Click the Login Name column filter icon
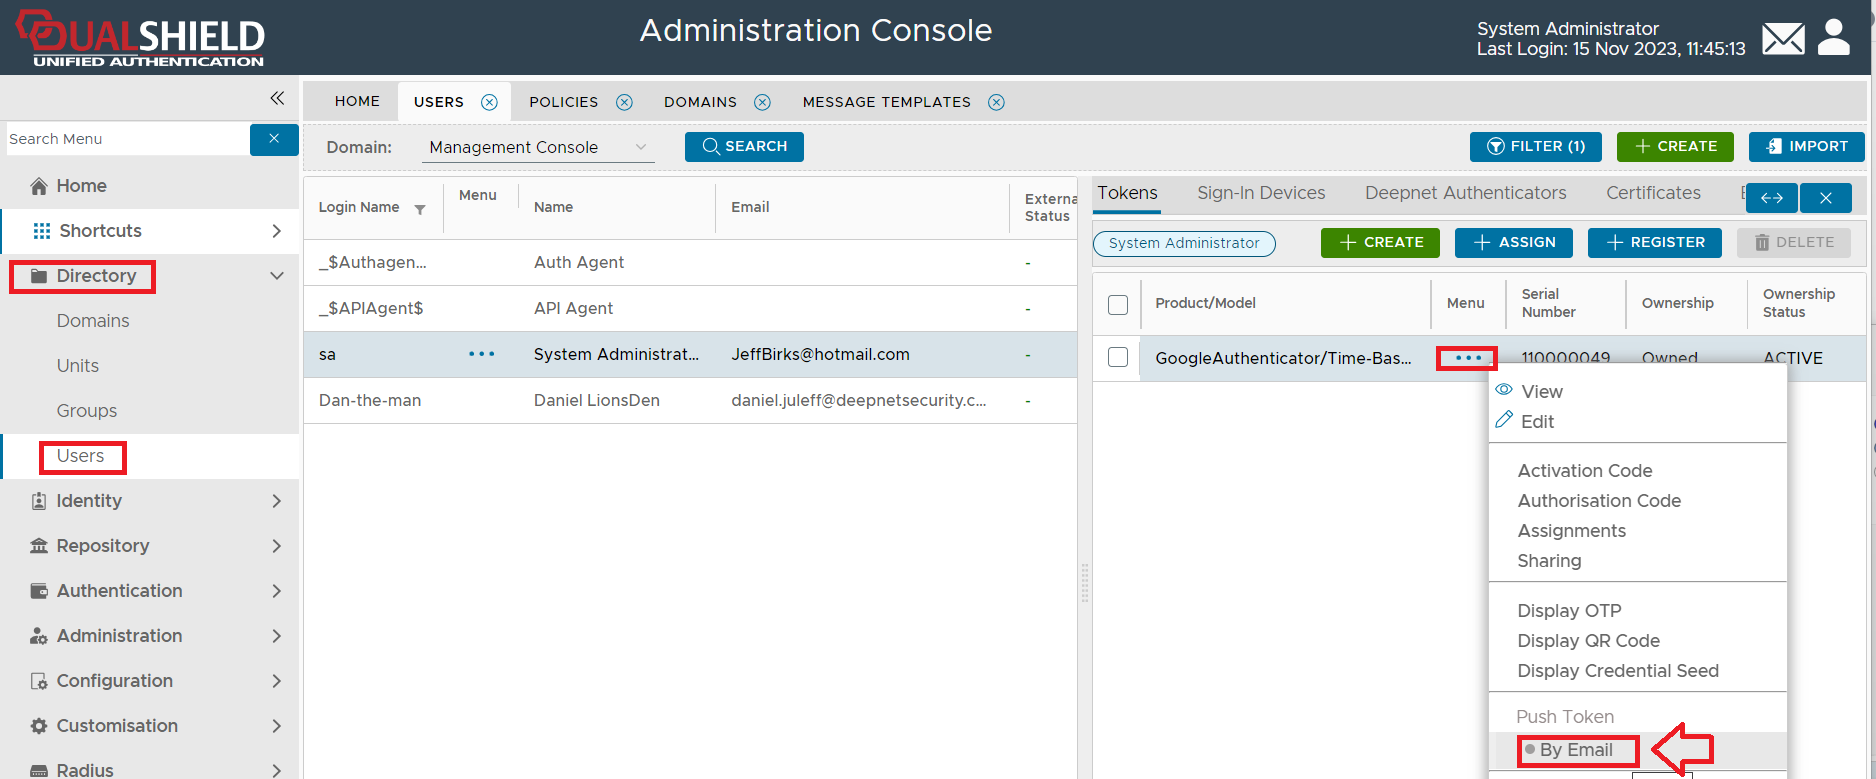The width and height of the screenshot is (1876, 779). click(420, 209)
